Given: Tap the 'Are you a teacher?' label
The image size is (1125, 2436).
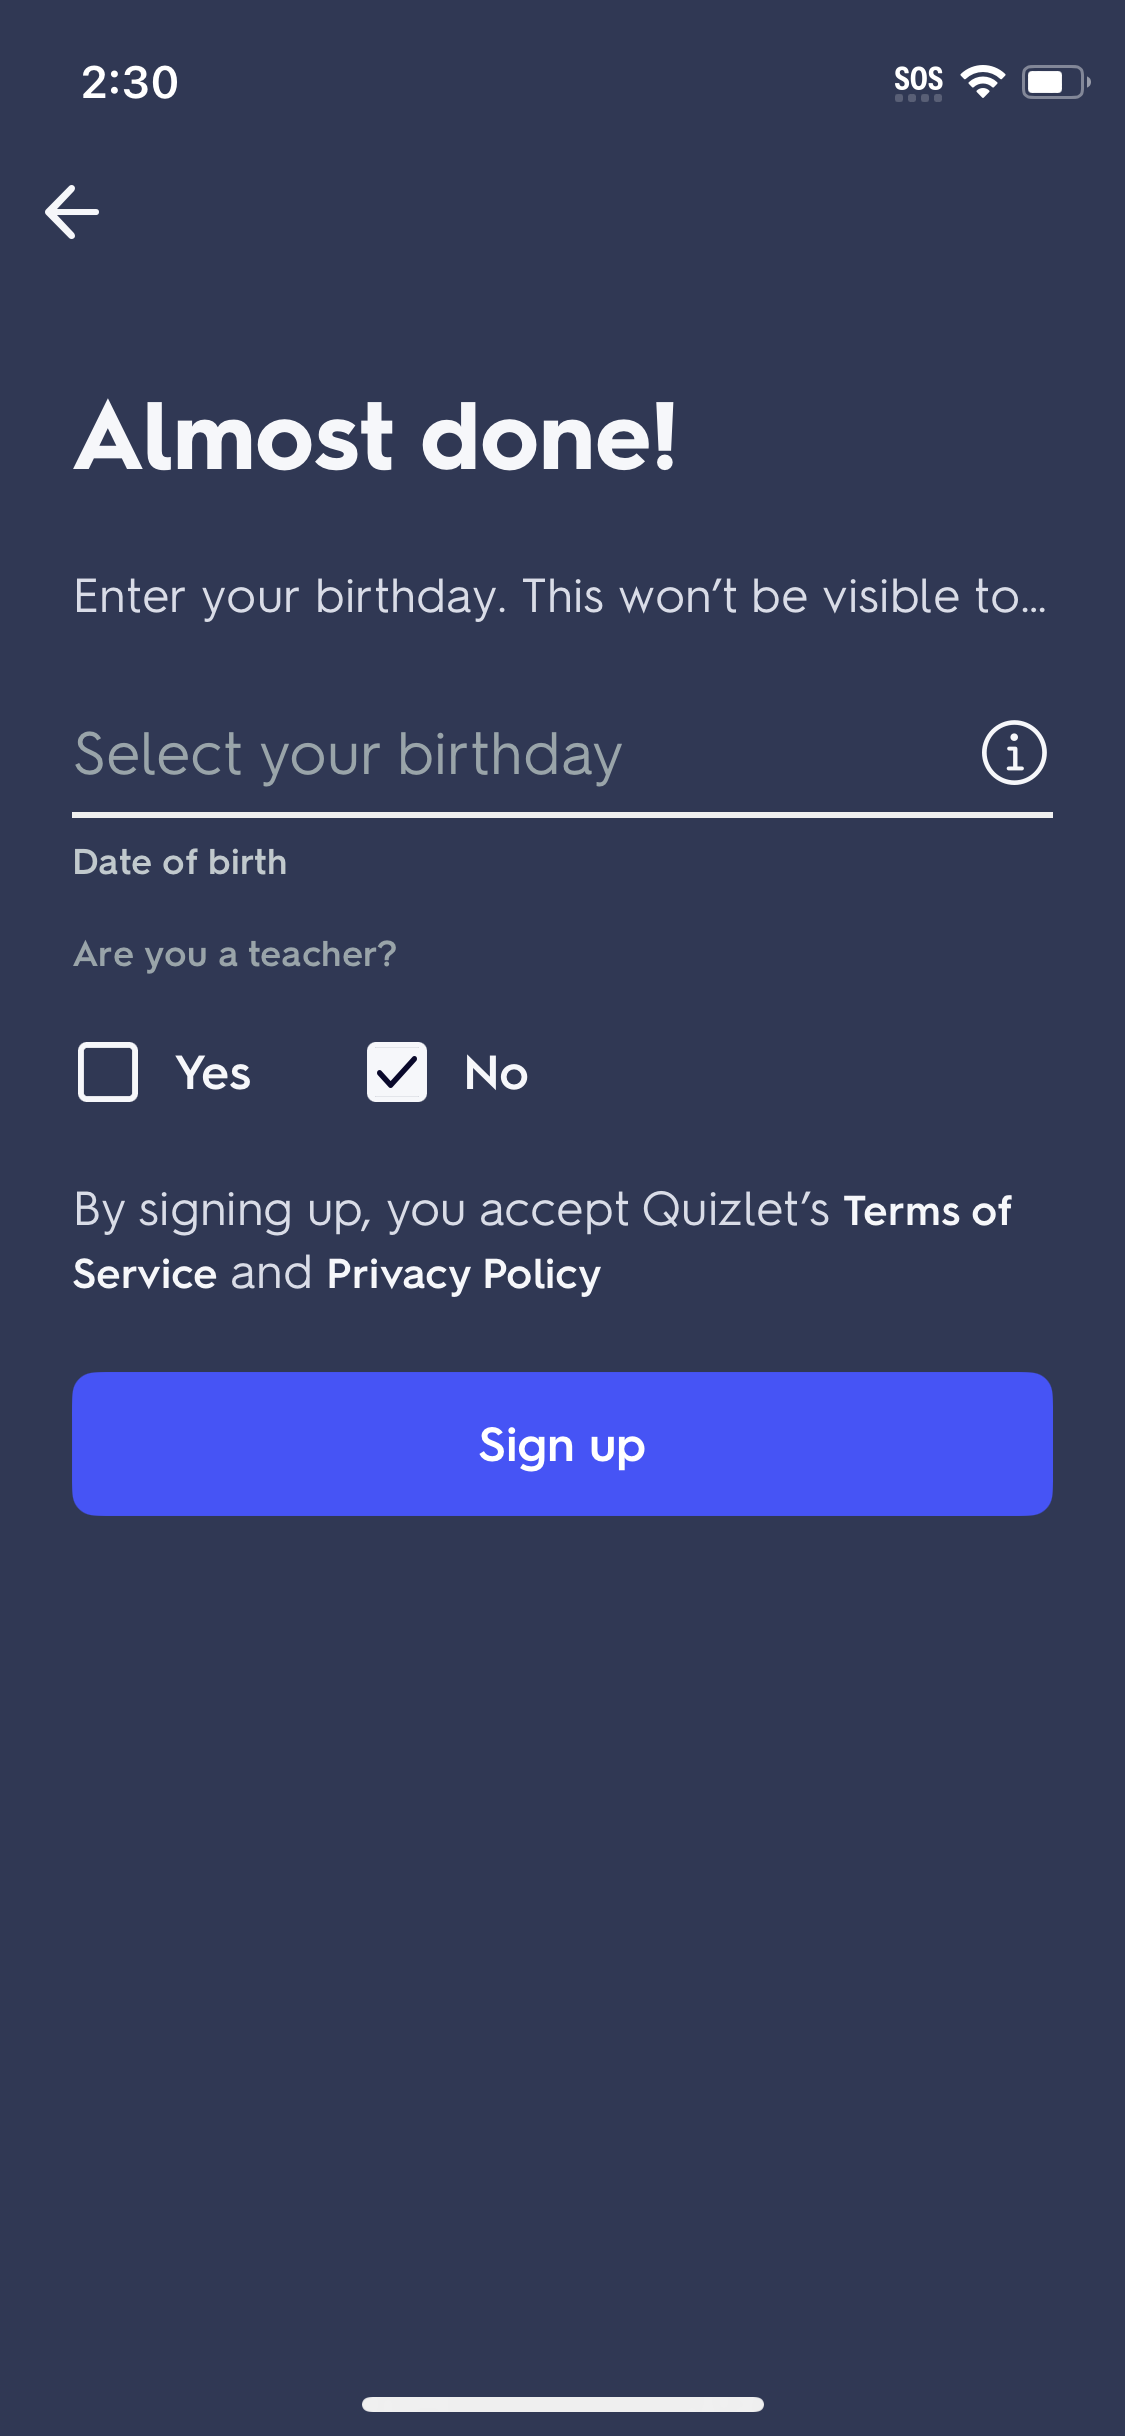Looking at the screenshot, I should click(x=236, y=953).
